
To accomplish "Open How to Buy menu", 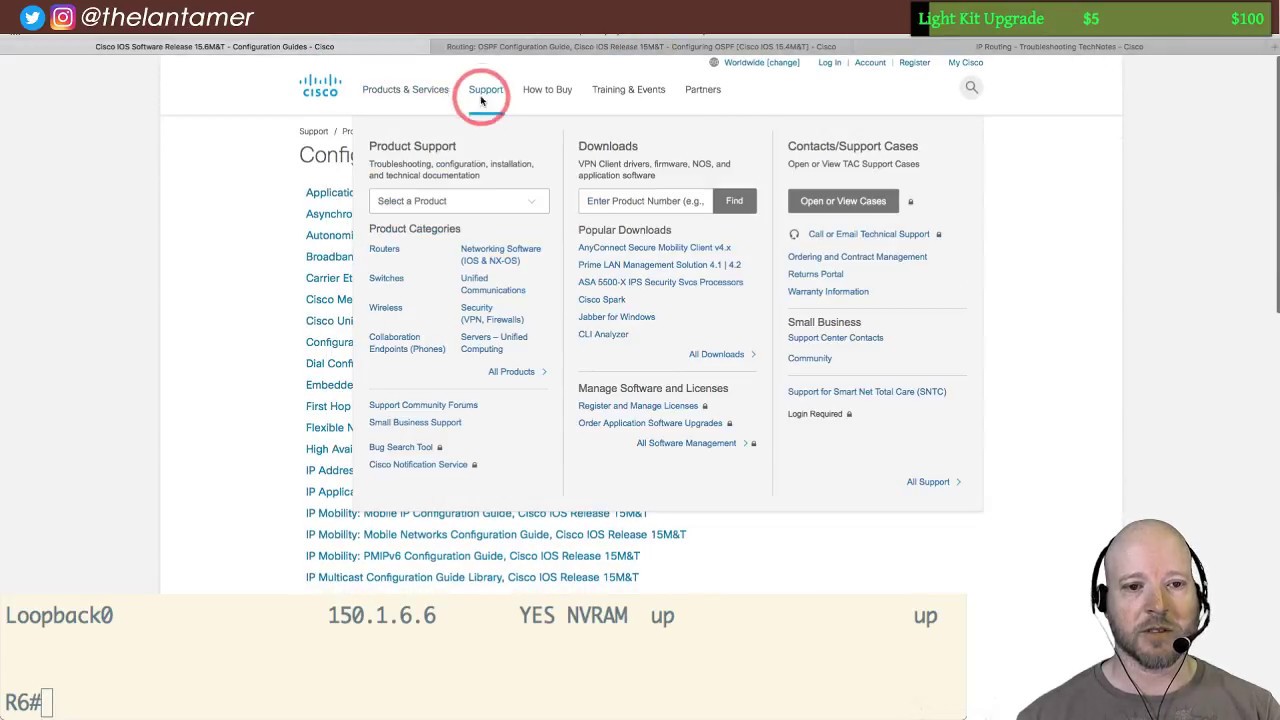I will pos(547,89).
